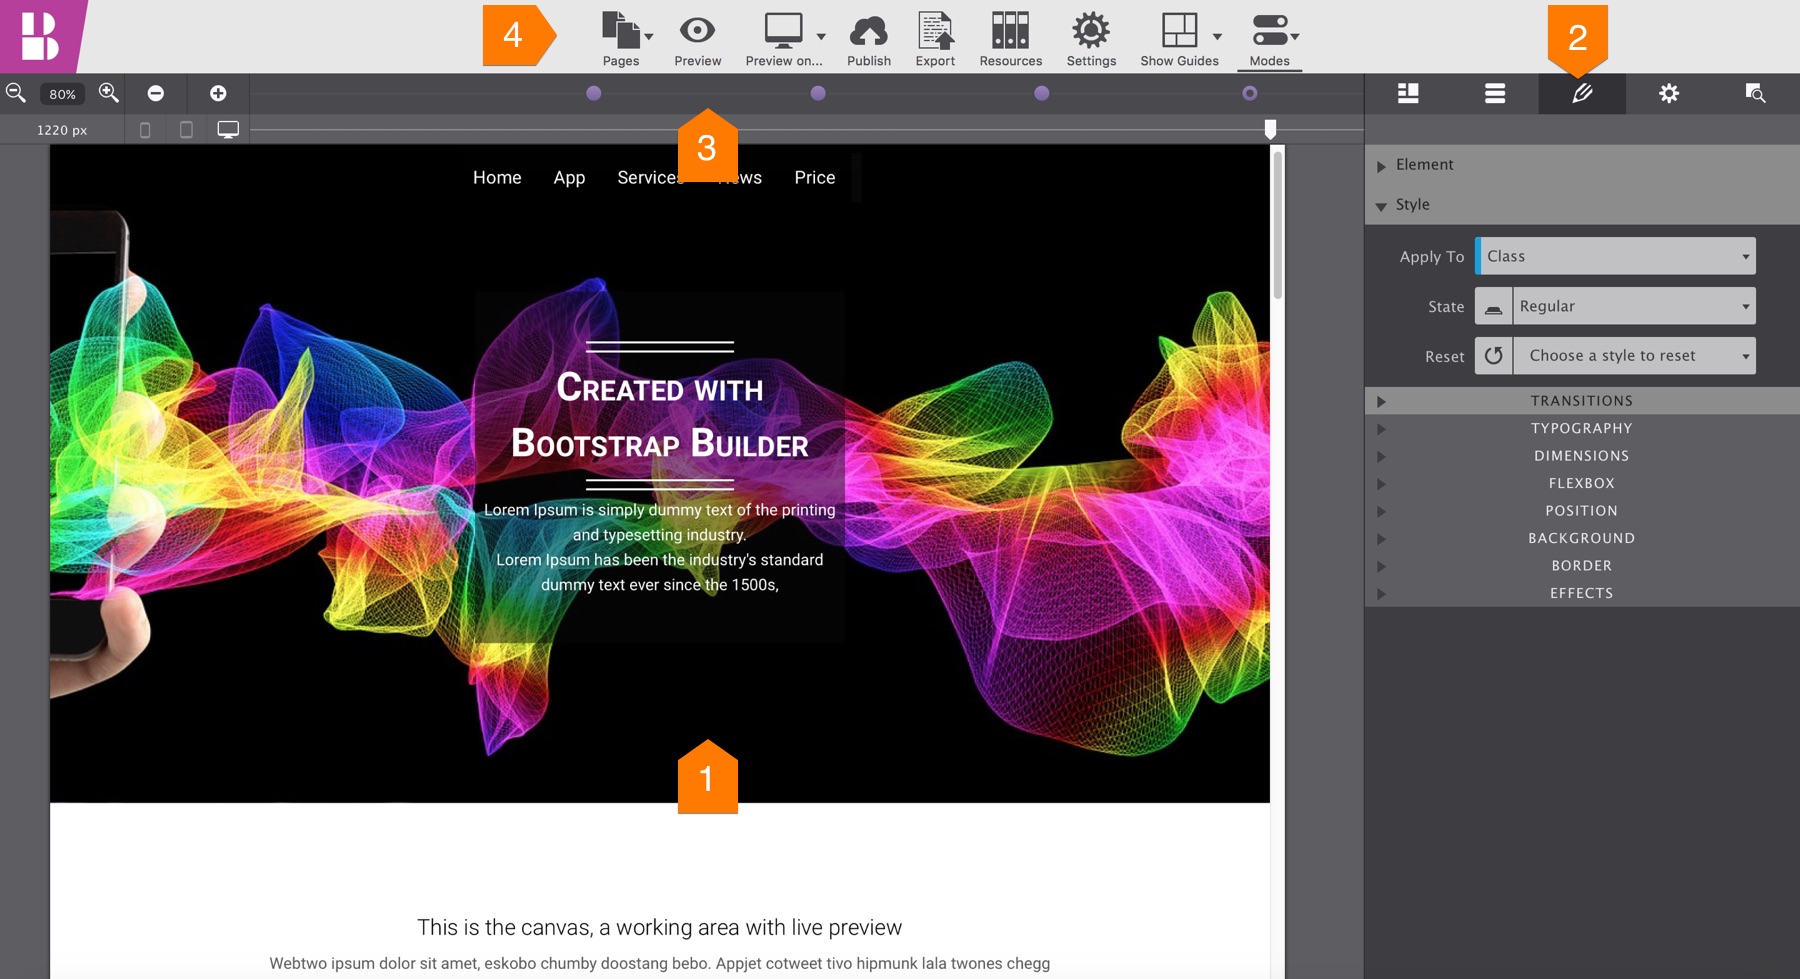
Task: Click the Price nav link
Action: point(815,178)
